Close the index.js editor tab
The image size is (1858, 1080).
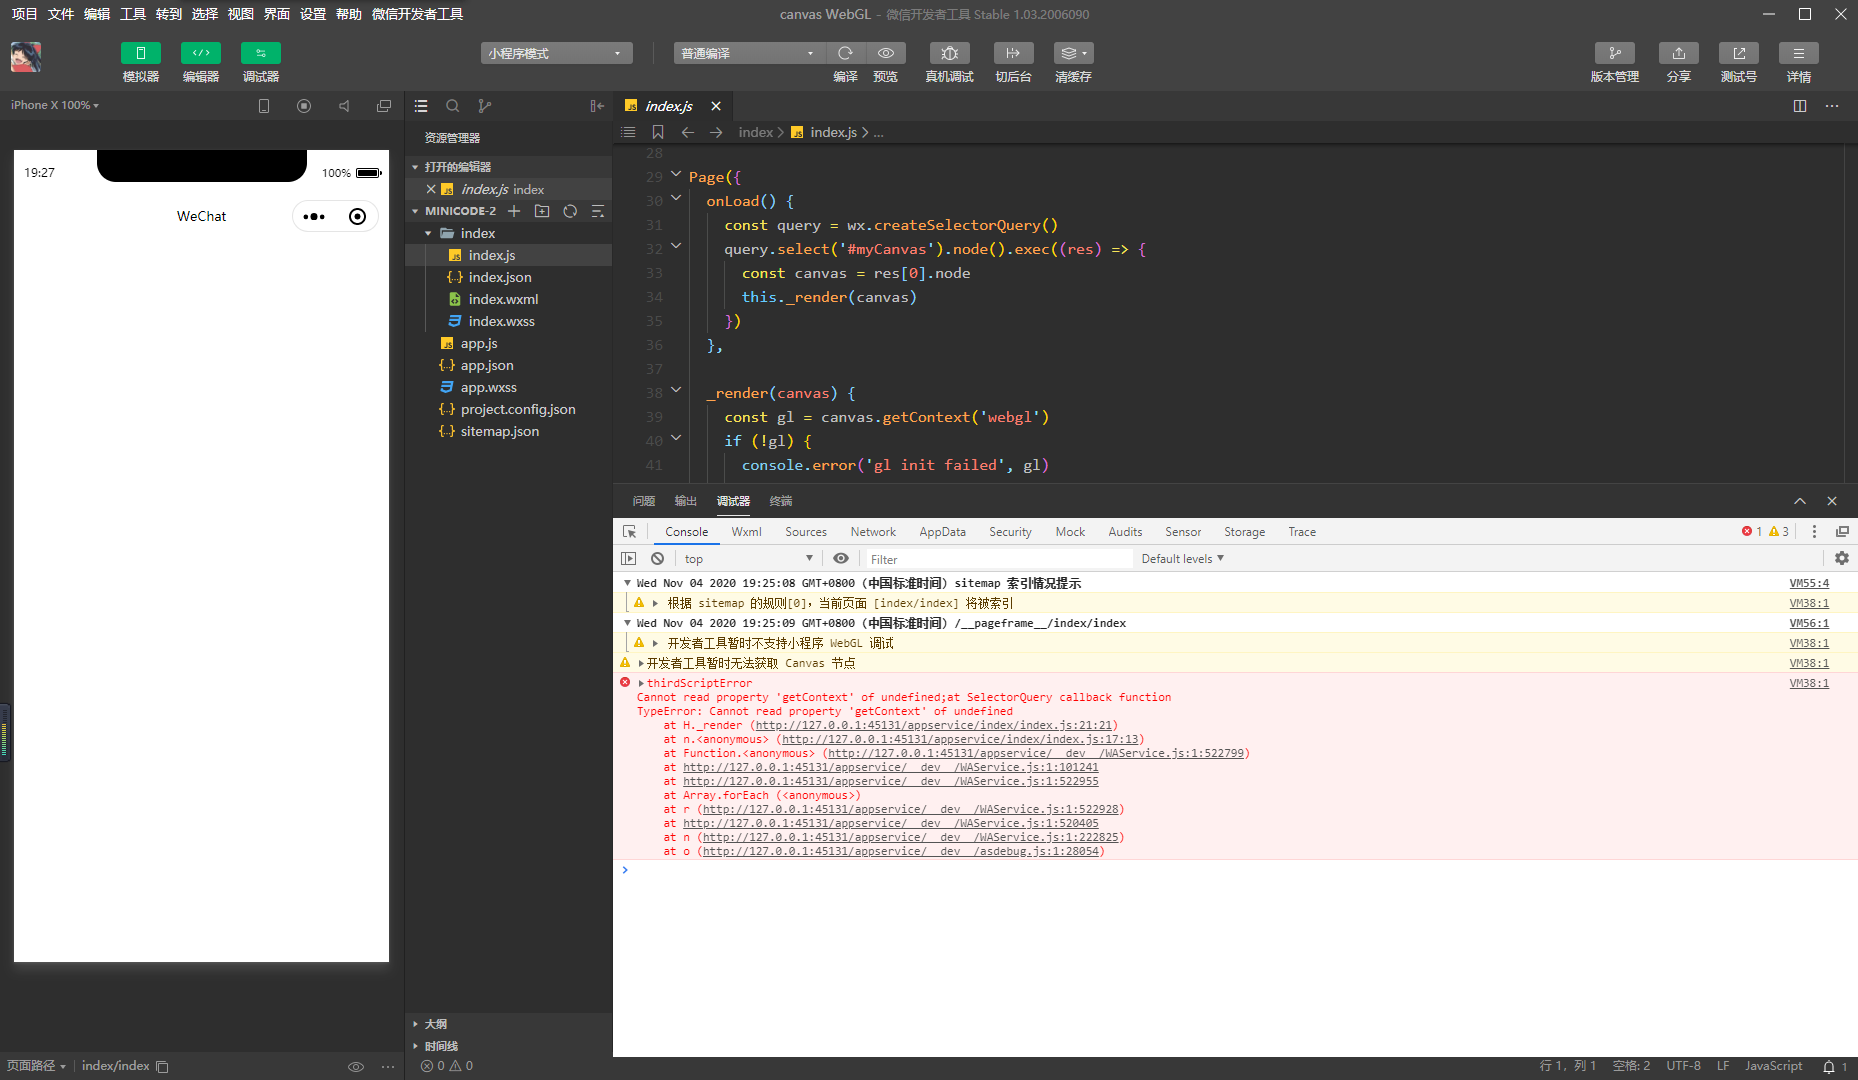click(716, 106)
